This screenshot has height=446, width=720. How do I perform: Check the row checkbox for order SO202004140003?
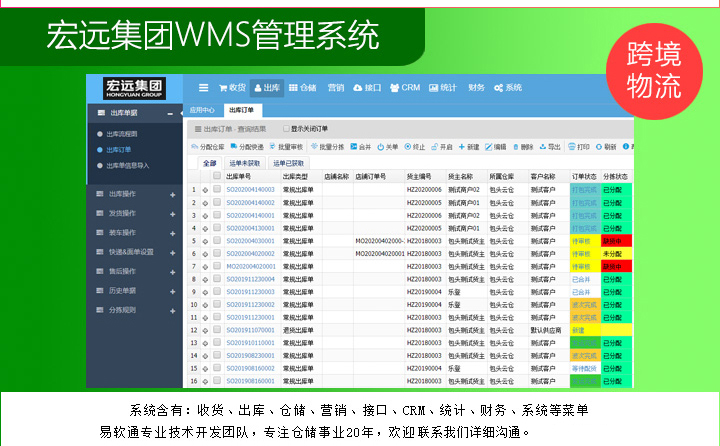coord(217,189)
